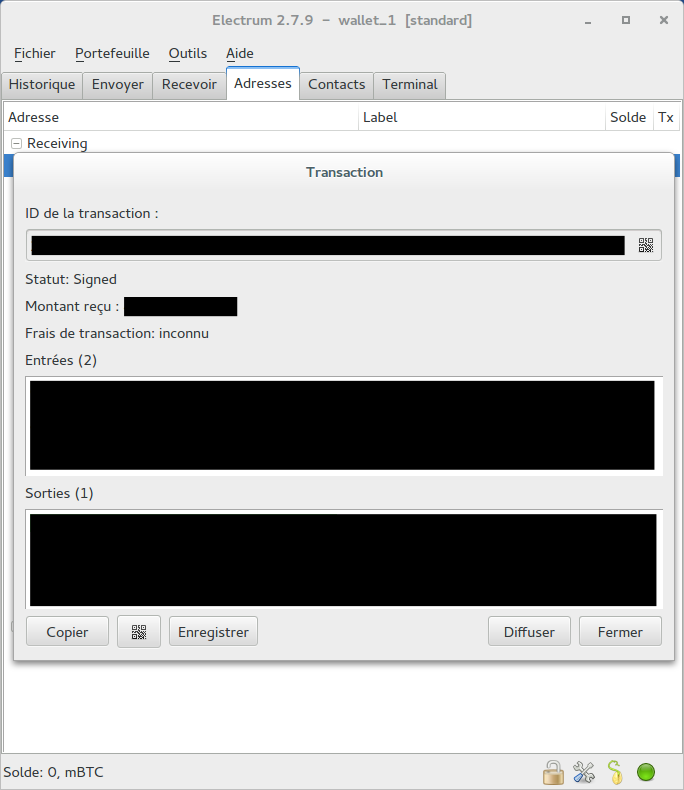The height and width of the screenshot is (790, 684).
Task: Switch to the Envoyer tab
Action: pyautogui.click(x=118, y=85)
